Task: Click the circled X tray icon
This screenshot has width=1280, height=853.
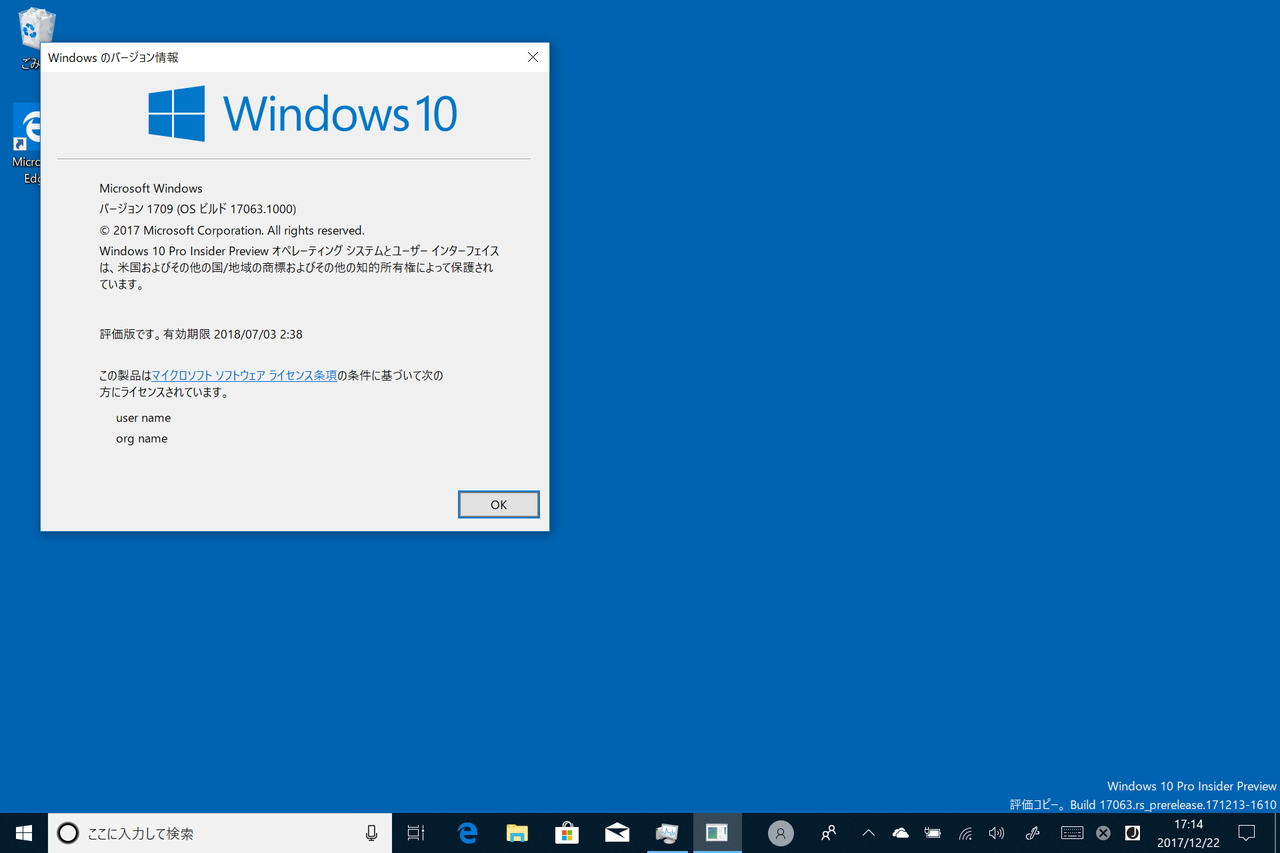Action: [1103, 833]
